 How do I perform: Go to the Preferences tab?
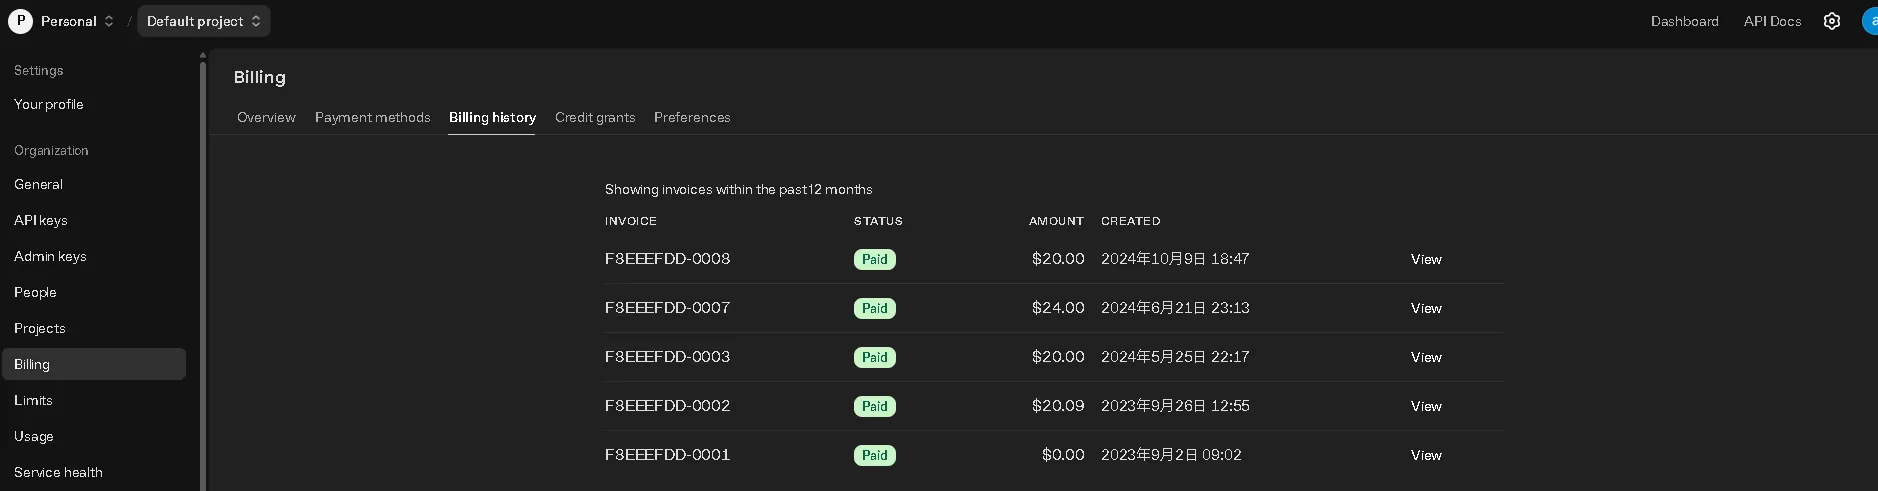pos(692,117)
